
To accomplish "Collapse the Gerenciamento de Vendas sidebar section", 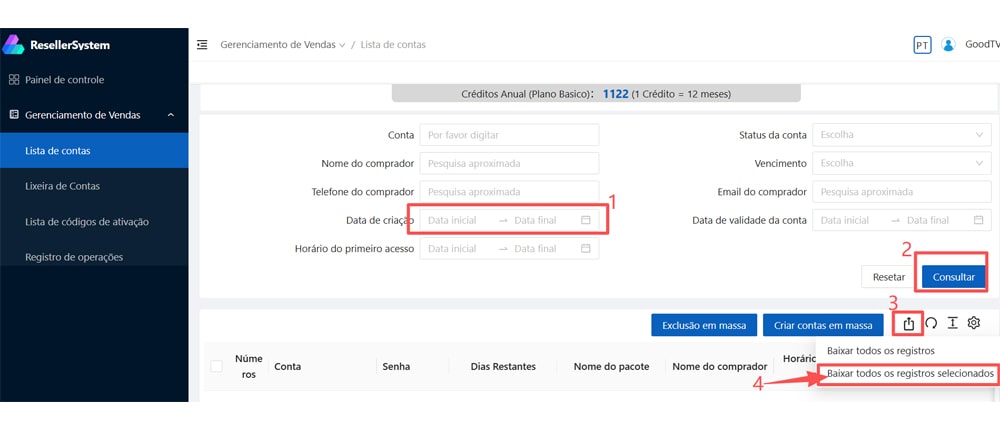I will pos(170,115).
